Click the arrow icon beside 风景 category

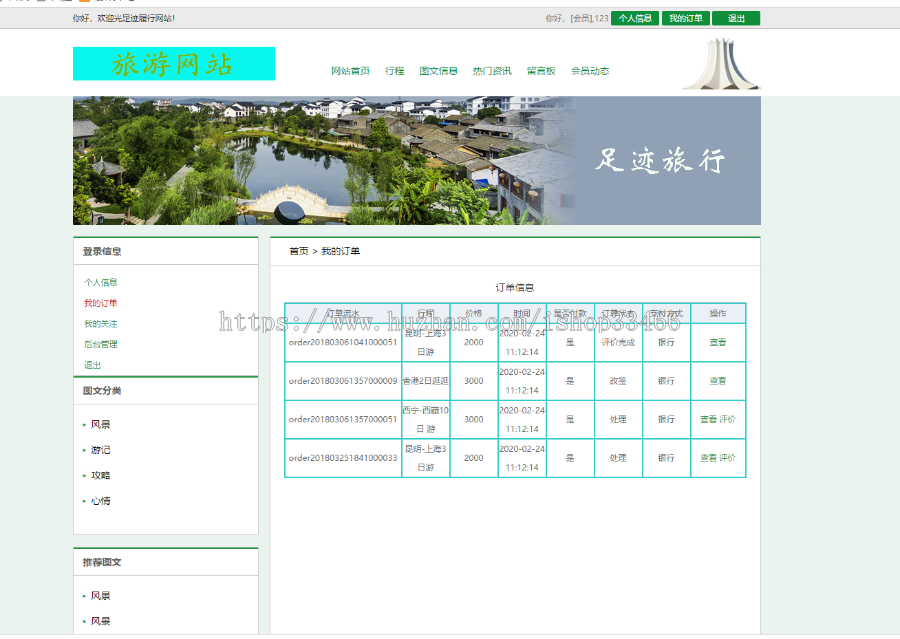[x=84, y=424]
